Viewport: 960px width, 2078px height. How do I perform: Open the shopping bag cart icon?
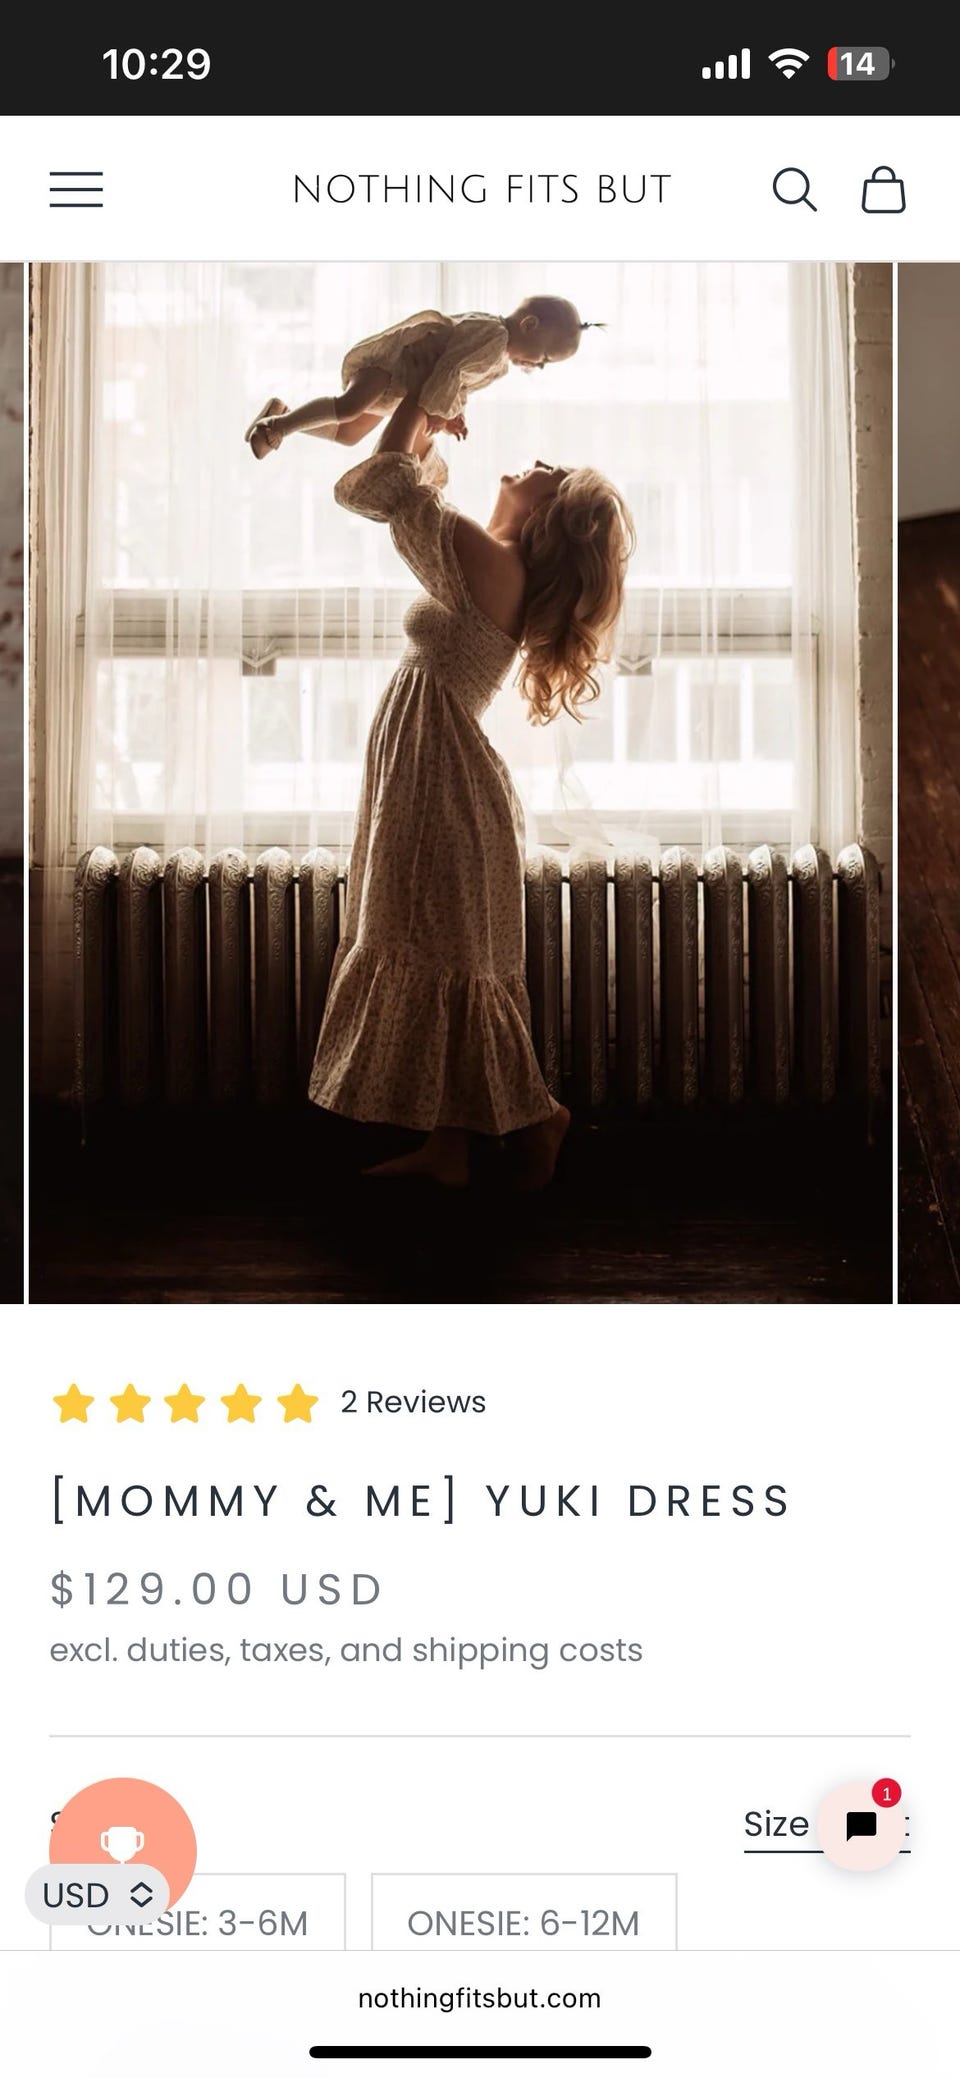pos(883,189)
